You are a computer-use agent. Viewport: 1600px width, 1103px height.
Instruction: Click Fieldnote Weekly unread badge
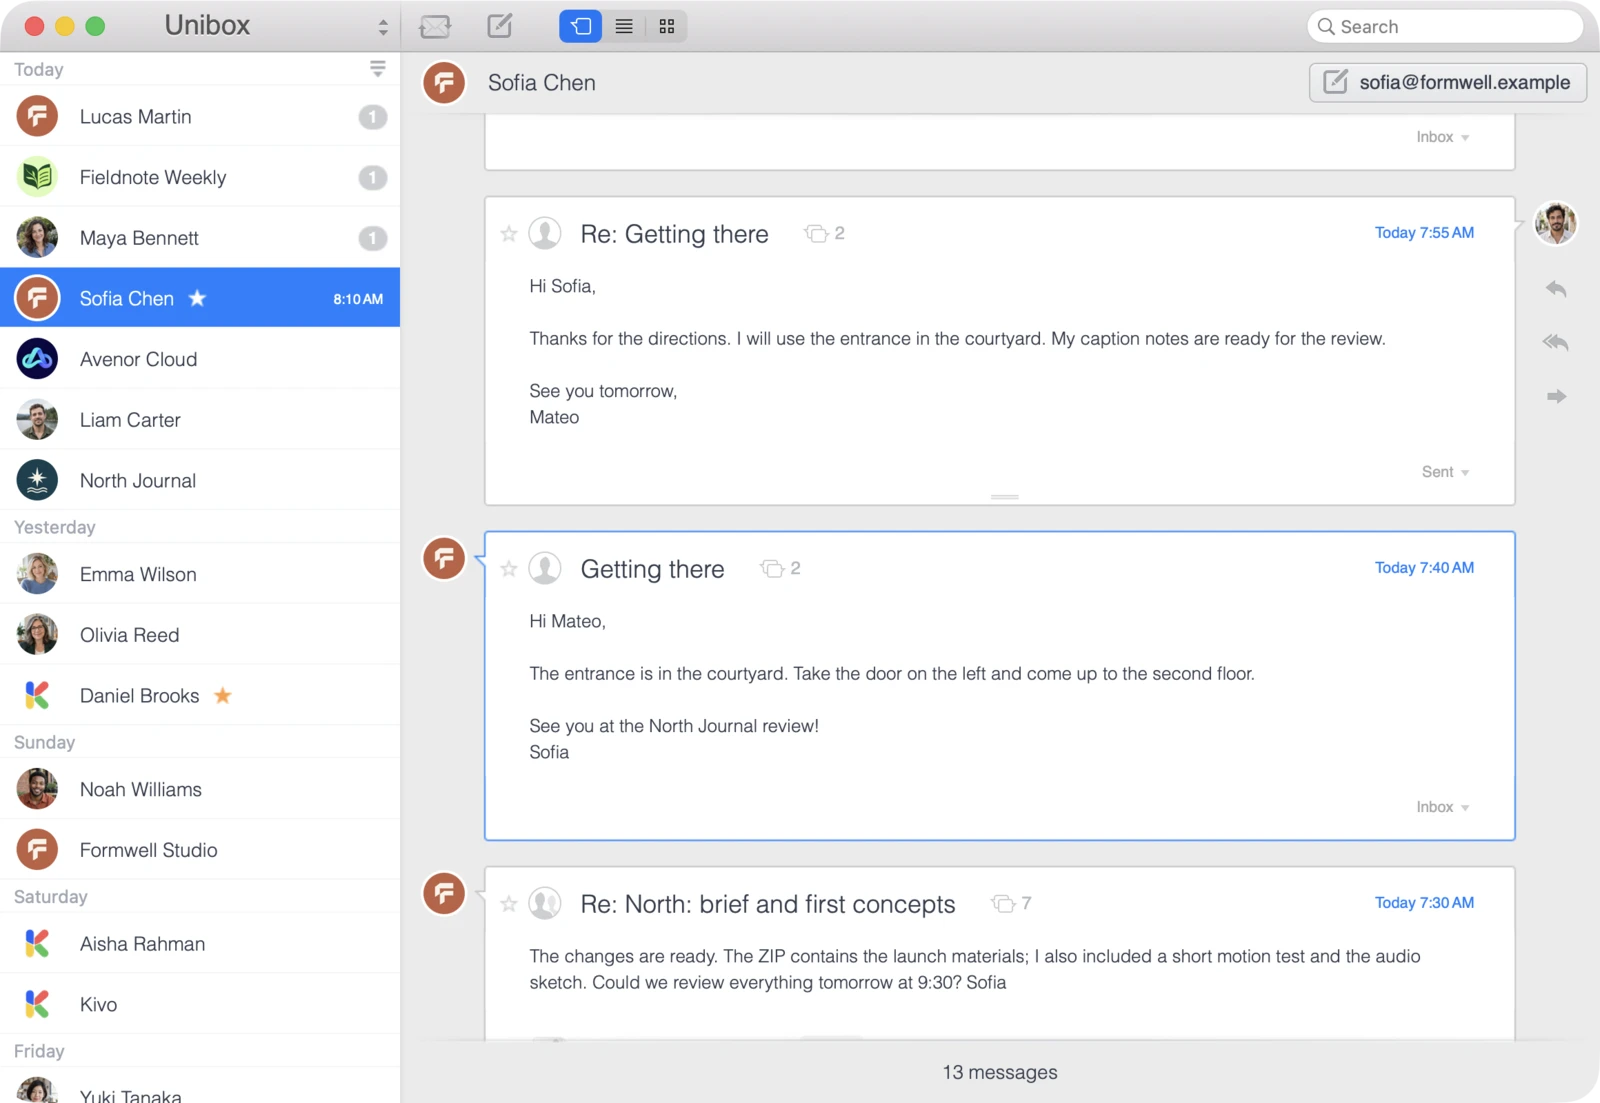tap(373, 177)
